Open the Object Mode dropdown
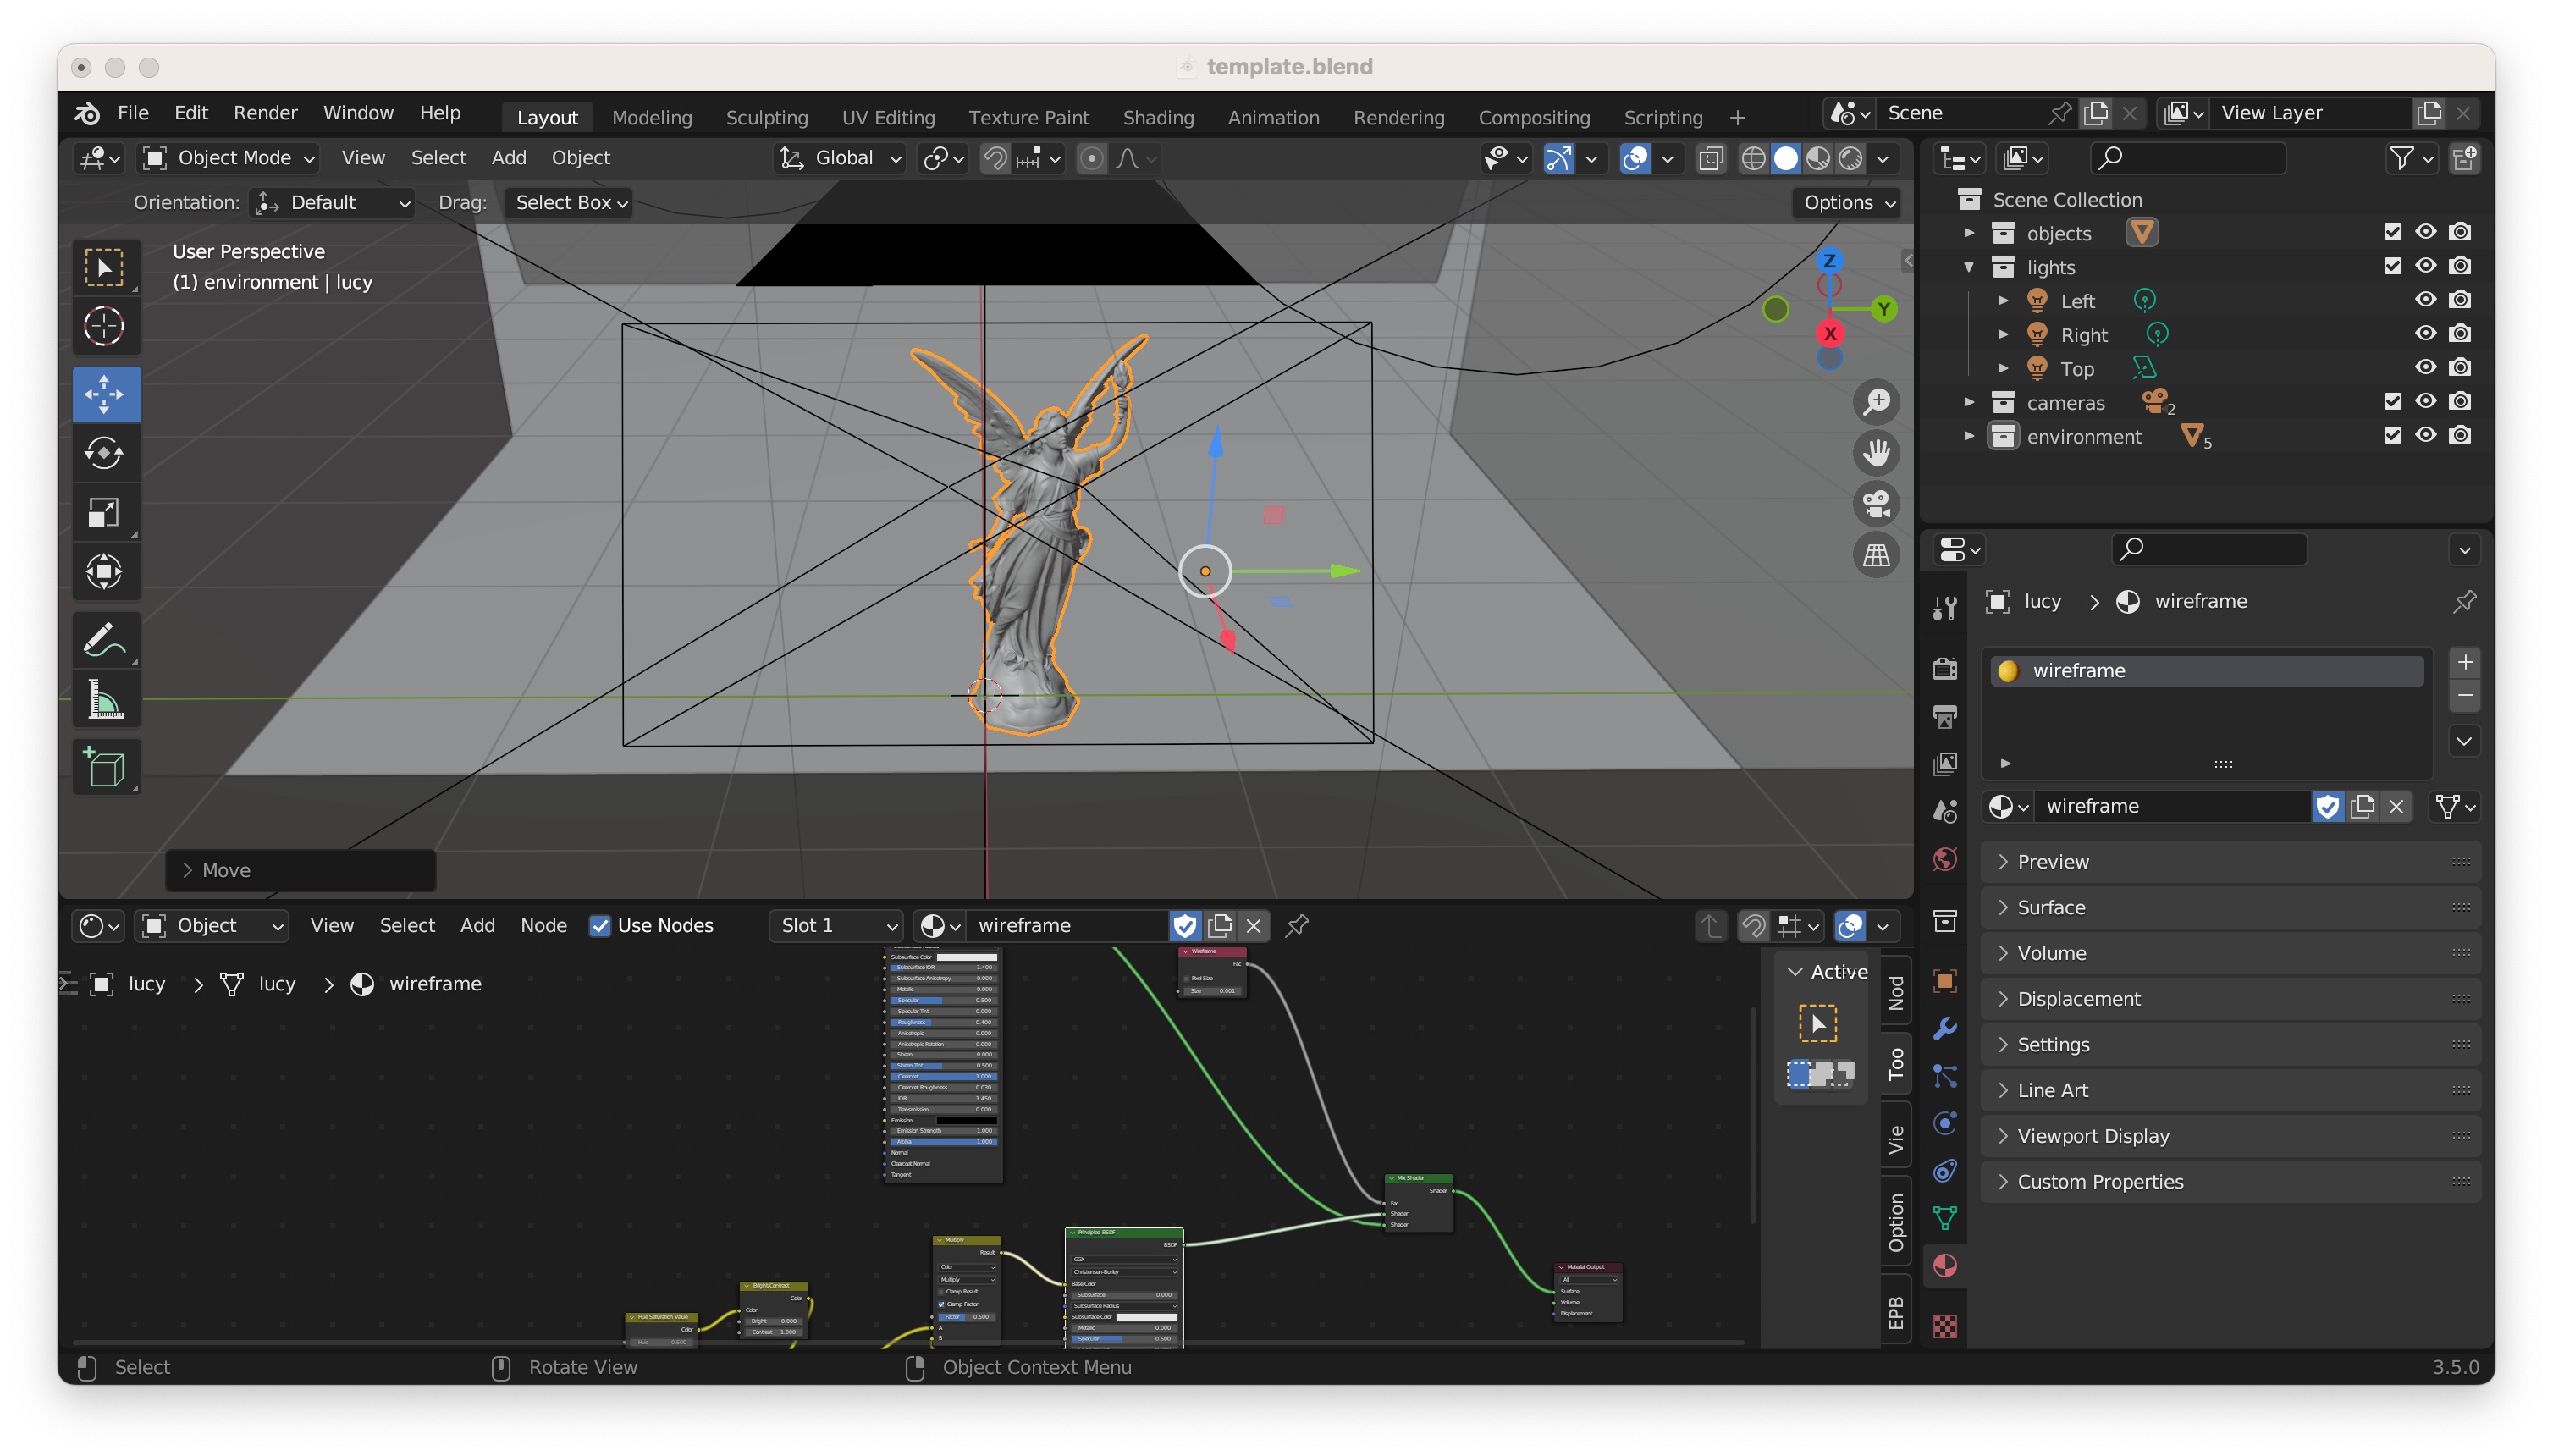Image resolution: width=2553 pixels, height=1456 pixels. [229, 158]
